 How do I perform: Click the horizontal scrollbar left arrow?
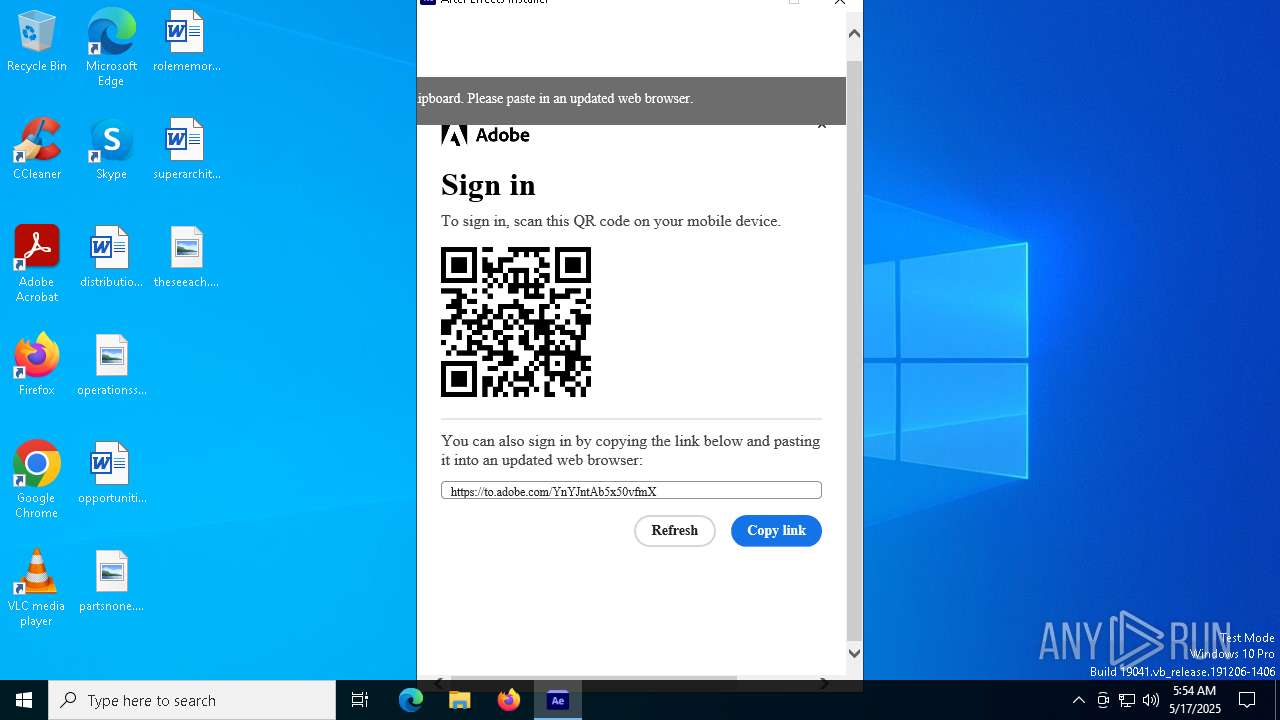pos(439,683)
